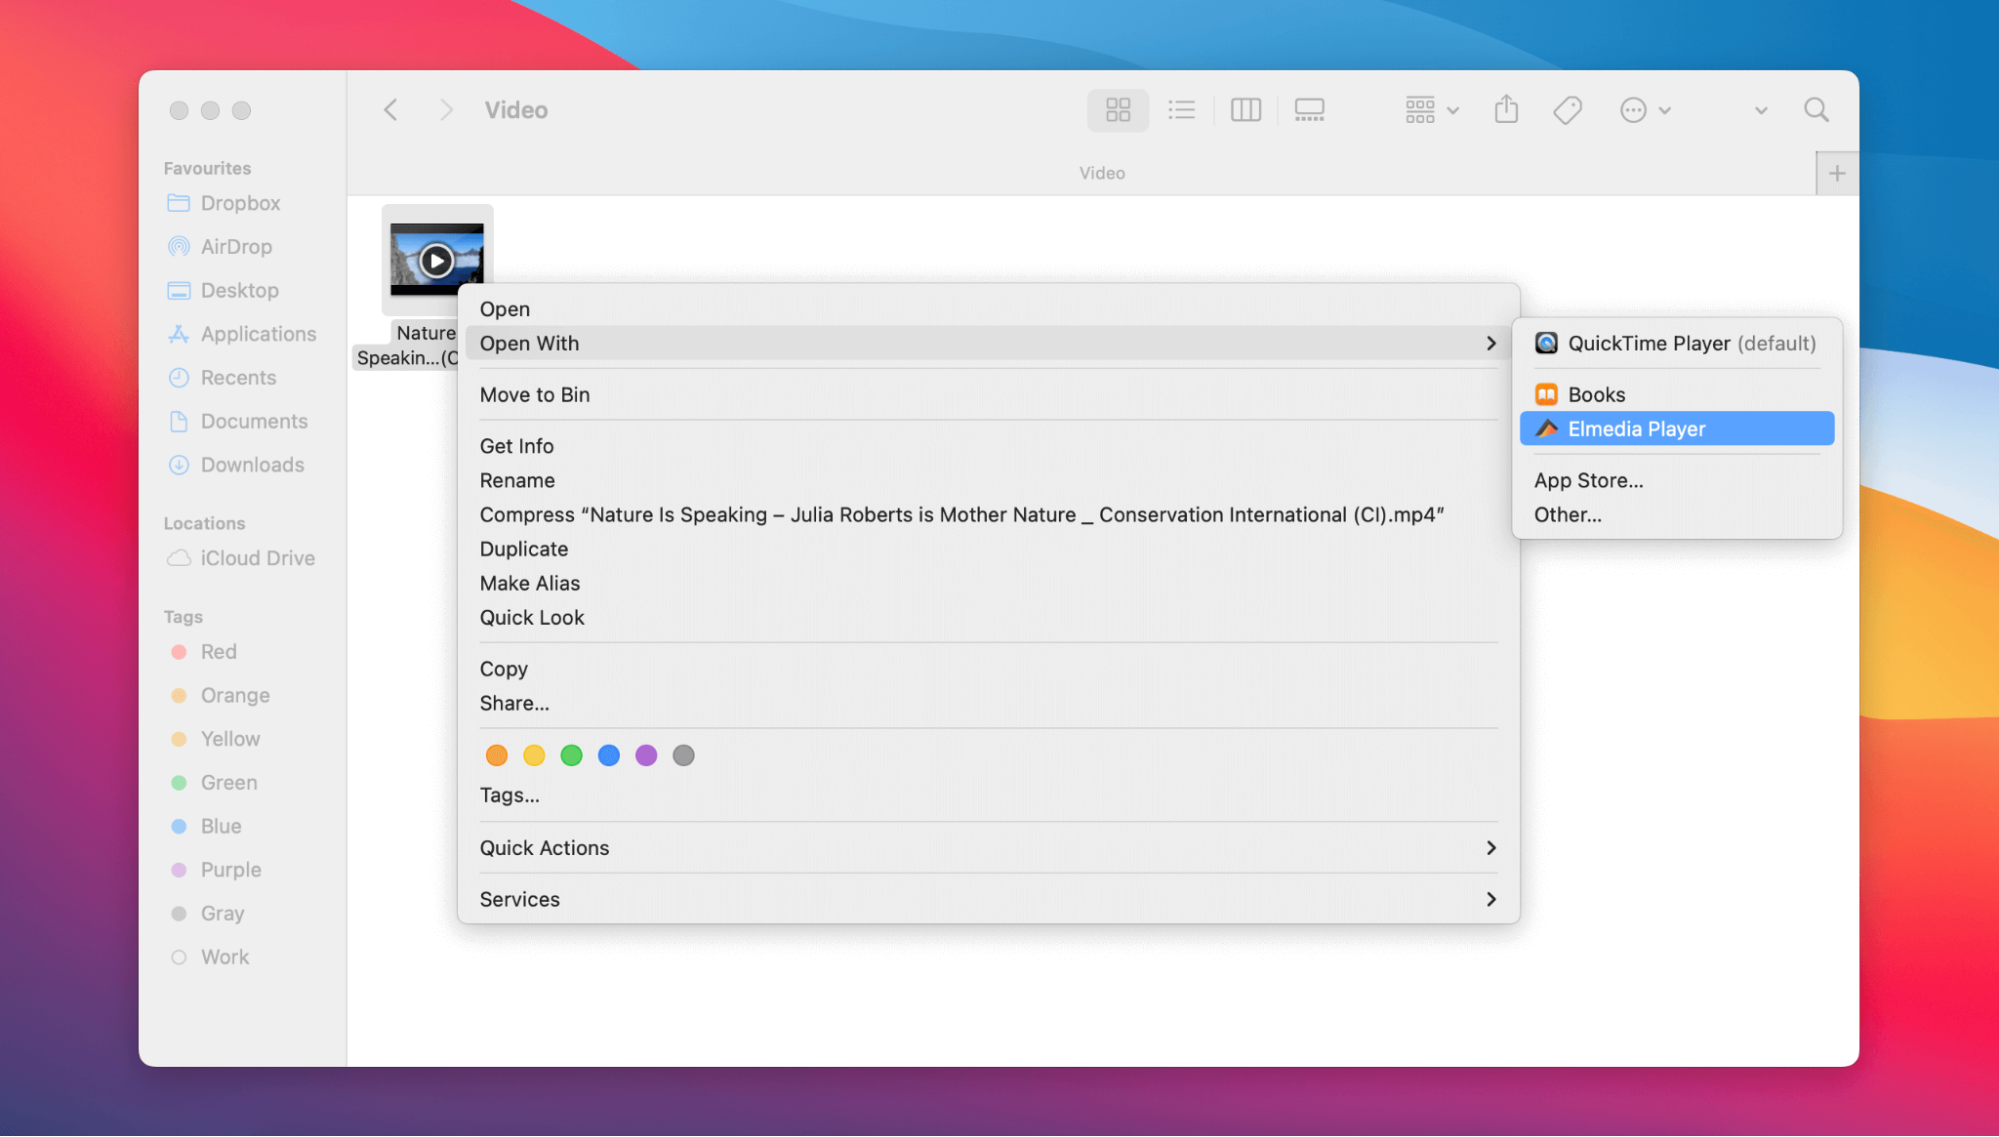Select icon grid view button
The image size is (1999, 1137).
click(x=1118, y=110)
